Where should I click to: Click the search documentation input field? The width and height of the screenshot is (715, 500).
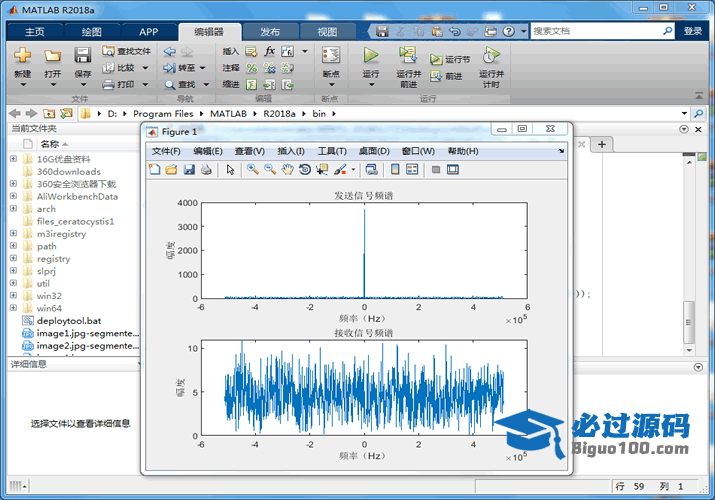click(596, 31)
